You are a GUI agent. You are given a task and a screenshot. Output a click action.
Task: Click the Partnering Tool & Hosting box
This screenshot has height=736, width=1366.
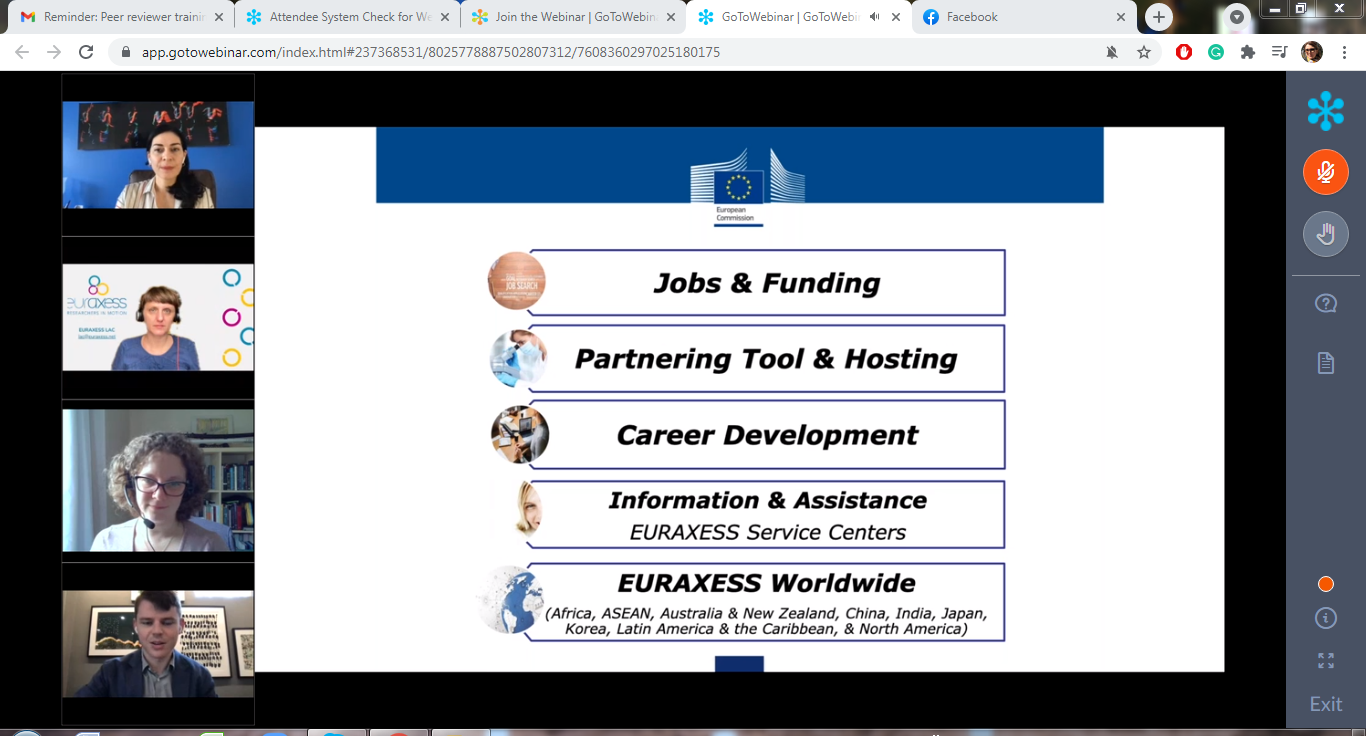(766, 359)
